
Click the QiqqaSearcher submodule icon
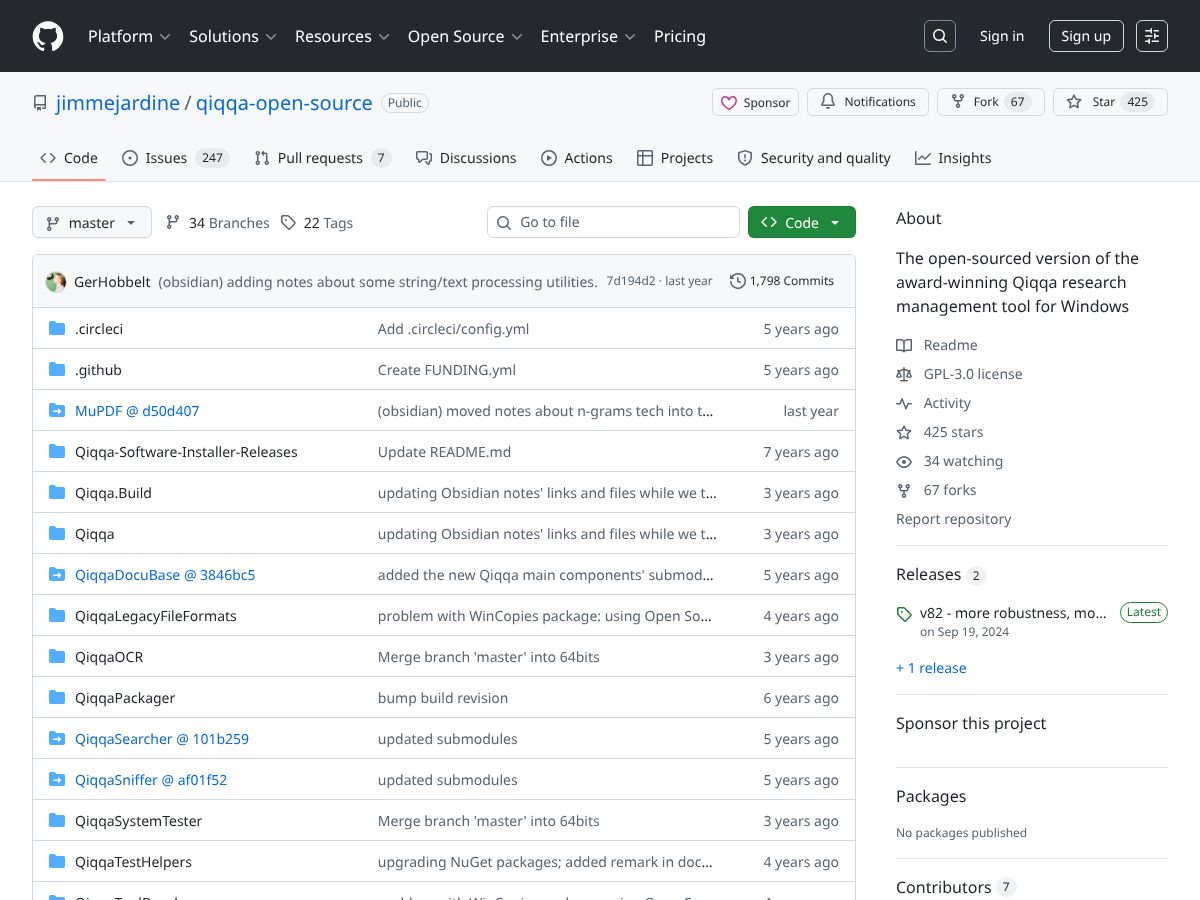pyautogui.click(x=57, y=739)
